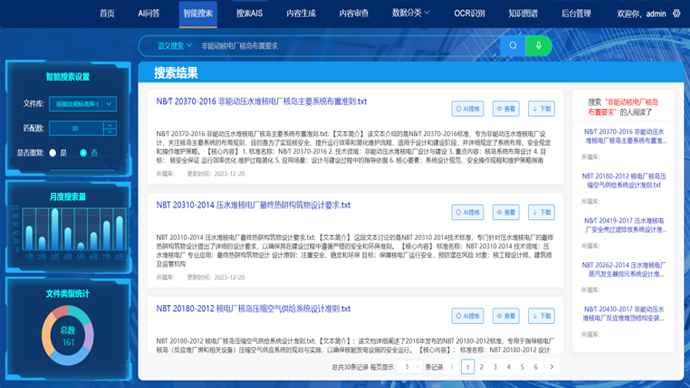Select page 1 in pagination
The image size is (690, 388).
click(468, 366)
